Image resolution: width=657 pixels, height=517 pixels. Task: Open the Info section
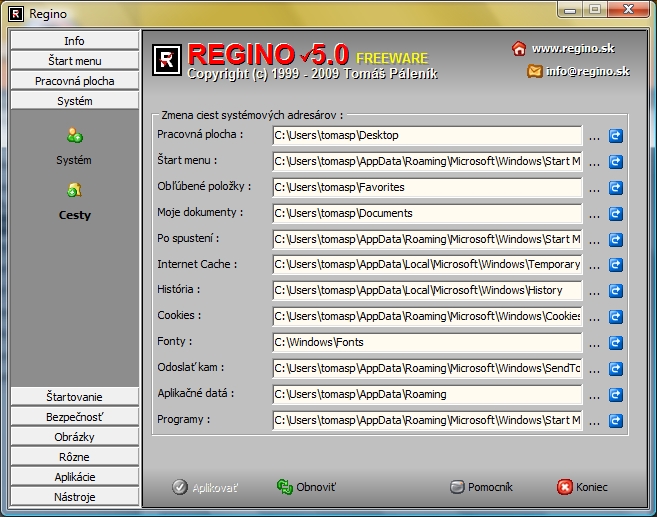coord(75,41)
